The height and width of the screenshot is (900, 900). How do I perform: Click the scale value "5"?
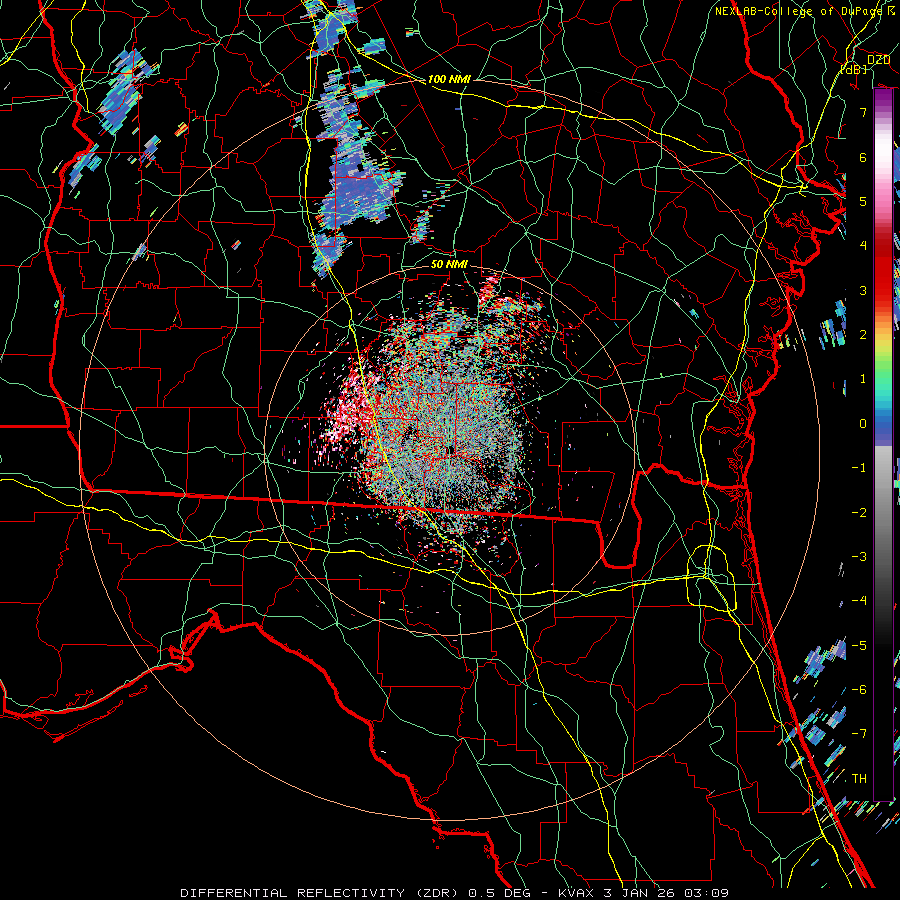pyautogui.click(x=863, y=201)
